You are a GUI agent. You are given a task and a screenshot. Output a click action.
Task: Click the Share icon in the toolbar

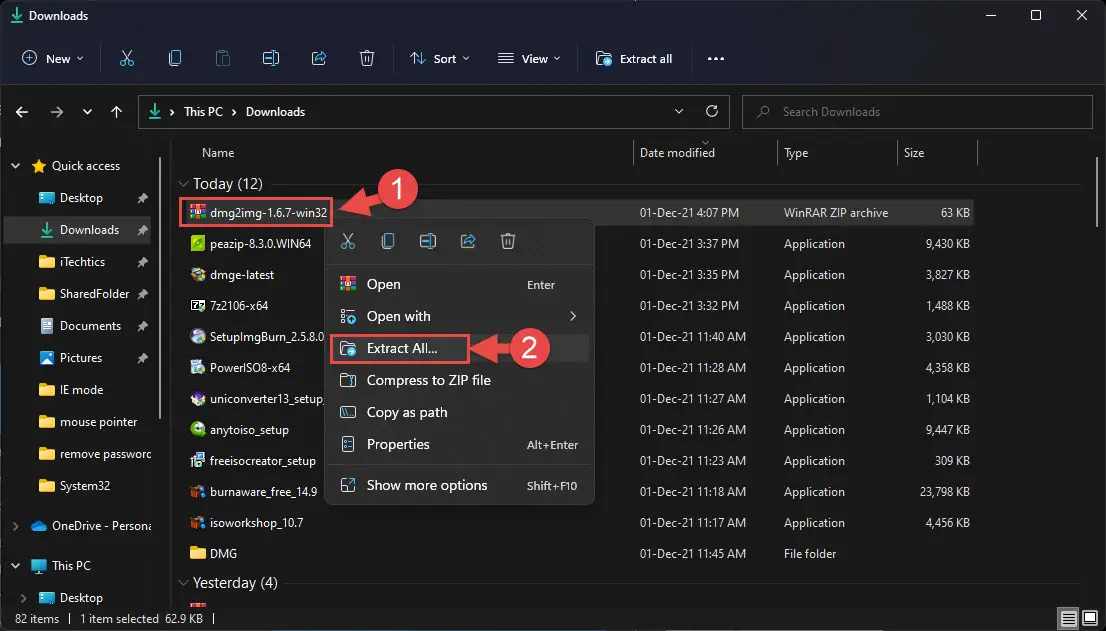319,59
